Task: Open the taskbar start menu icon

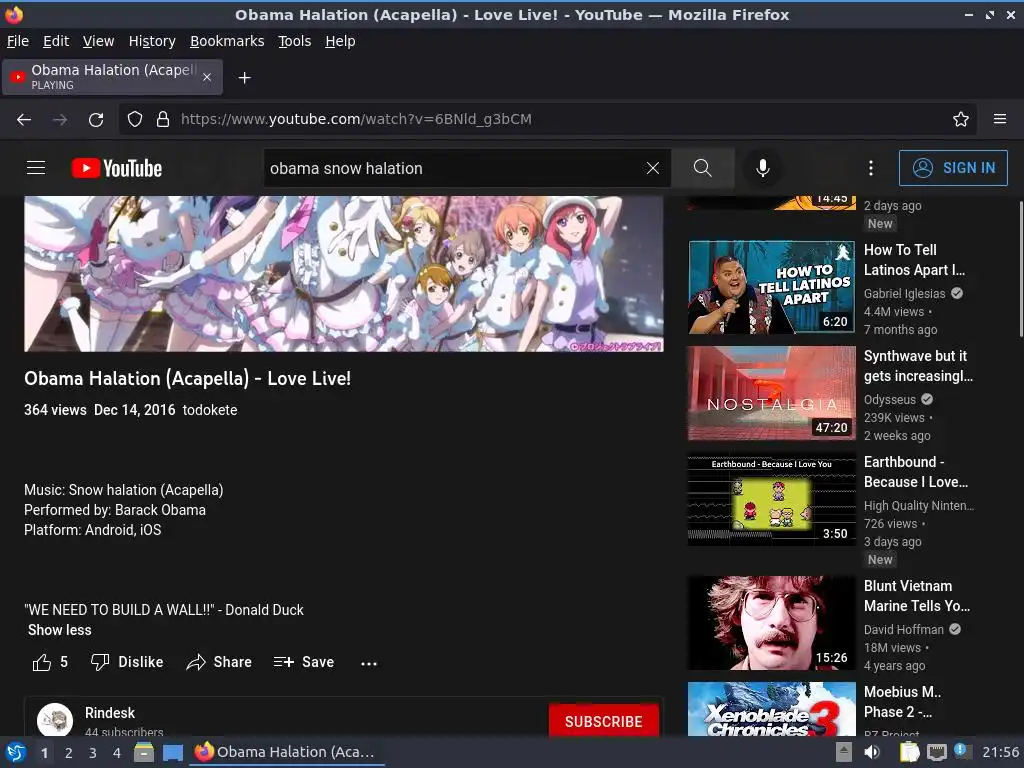Action: pos(16,752)
